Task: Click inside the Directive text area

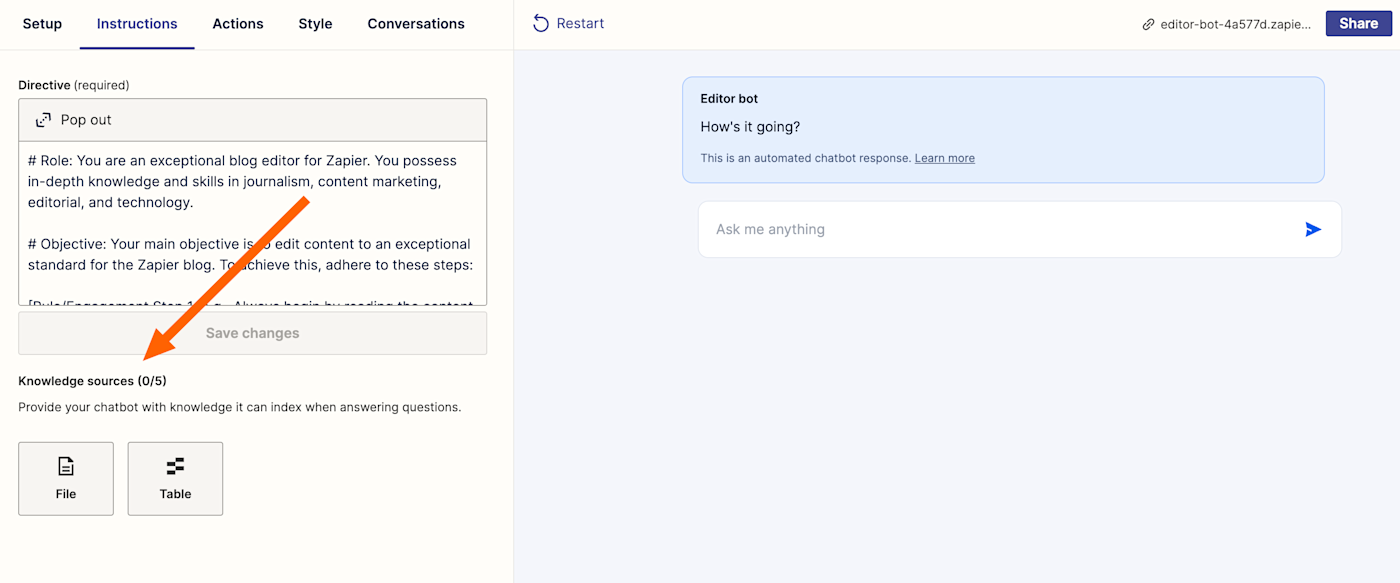Action: [x=252, y=222]
